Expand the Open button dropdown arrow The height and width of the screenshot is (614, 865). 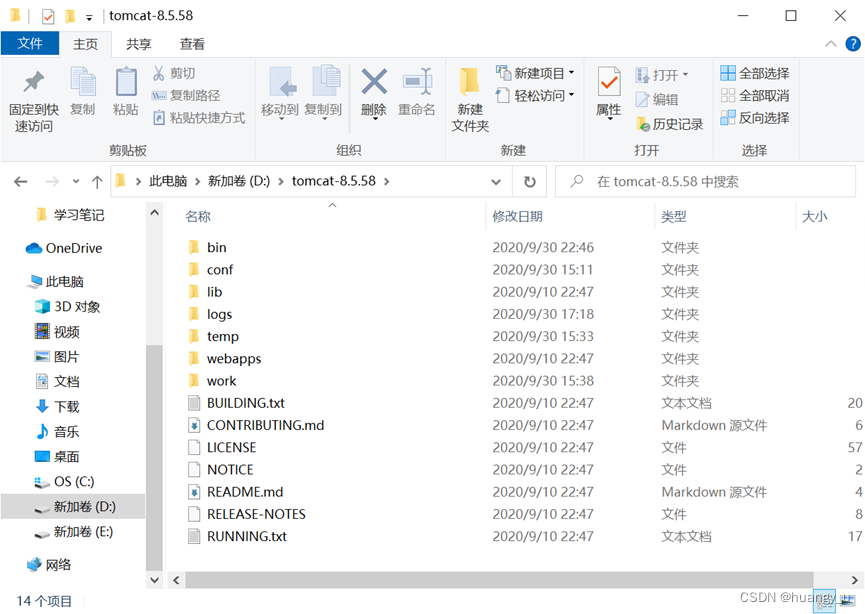(x=685, y=74)
